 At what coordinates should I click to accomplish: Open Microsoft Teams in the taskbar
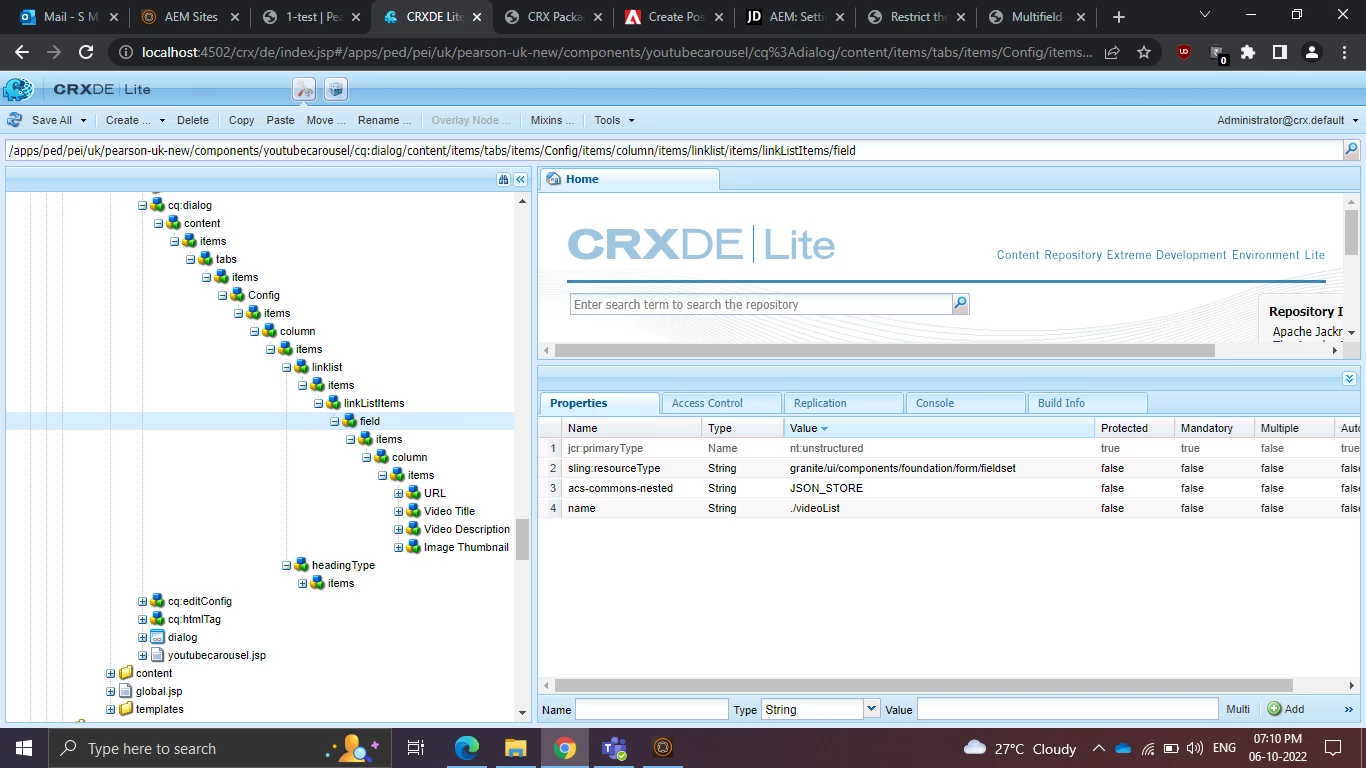pos(613,747)
